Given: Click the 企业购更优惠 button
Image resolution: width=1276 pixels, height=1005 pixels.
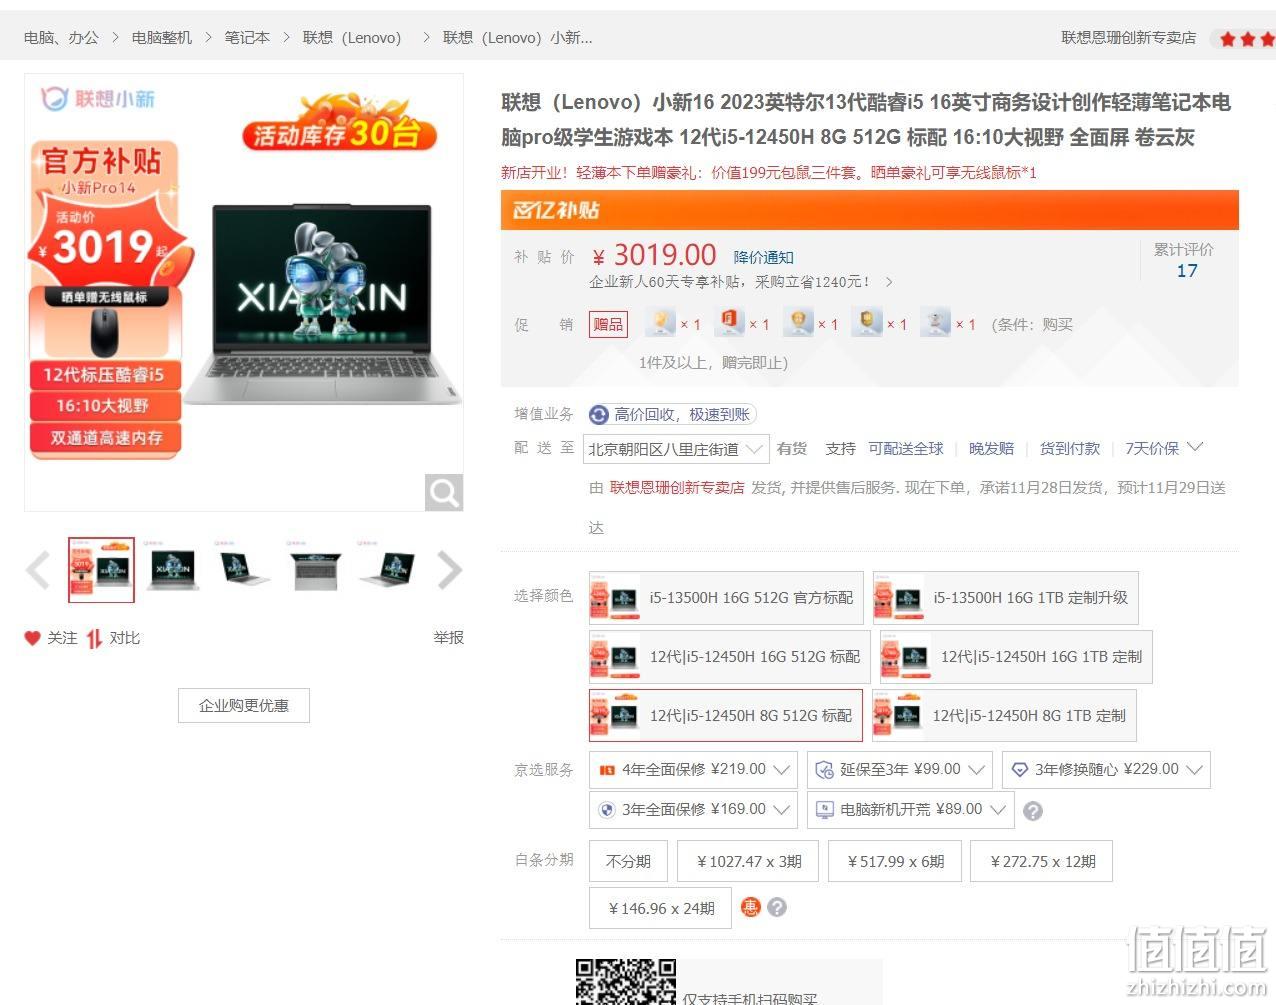Looking at the screenshot, I should (x=244, y=705).
